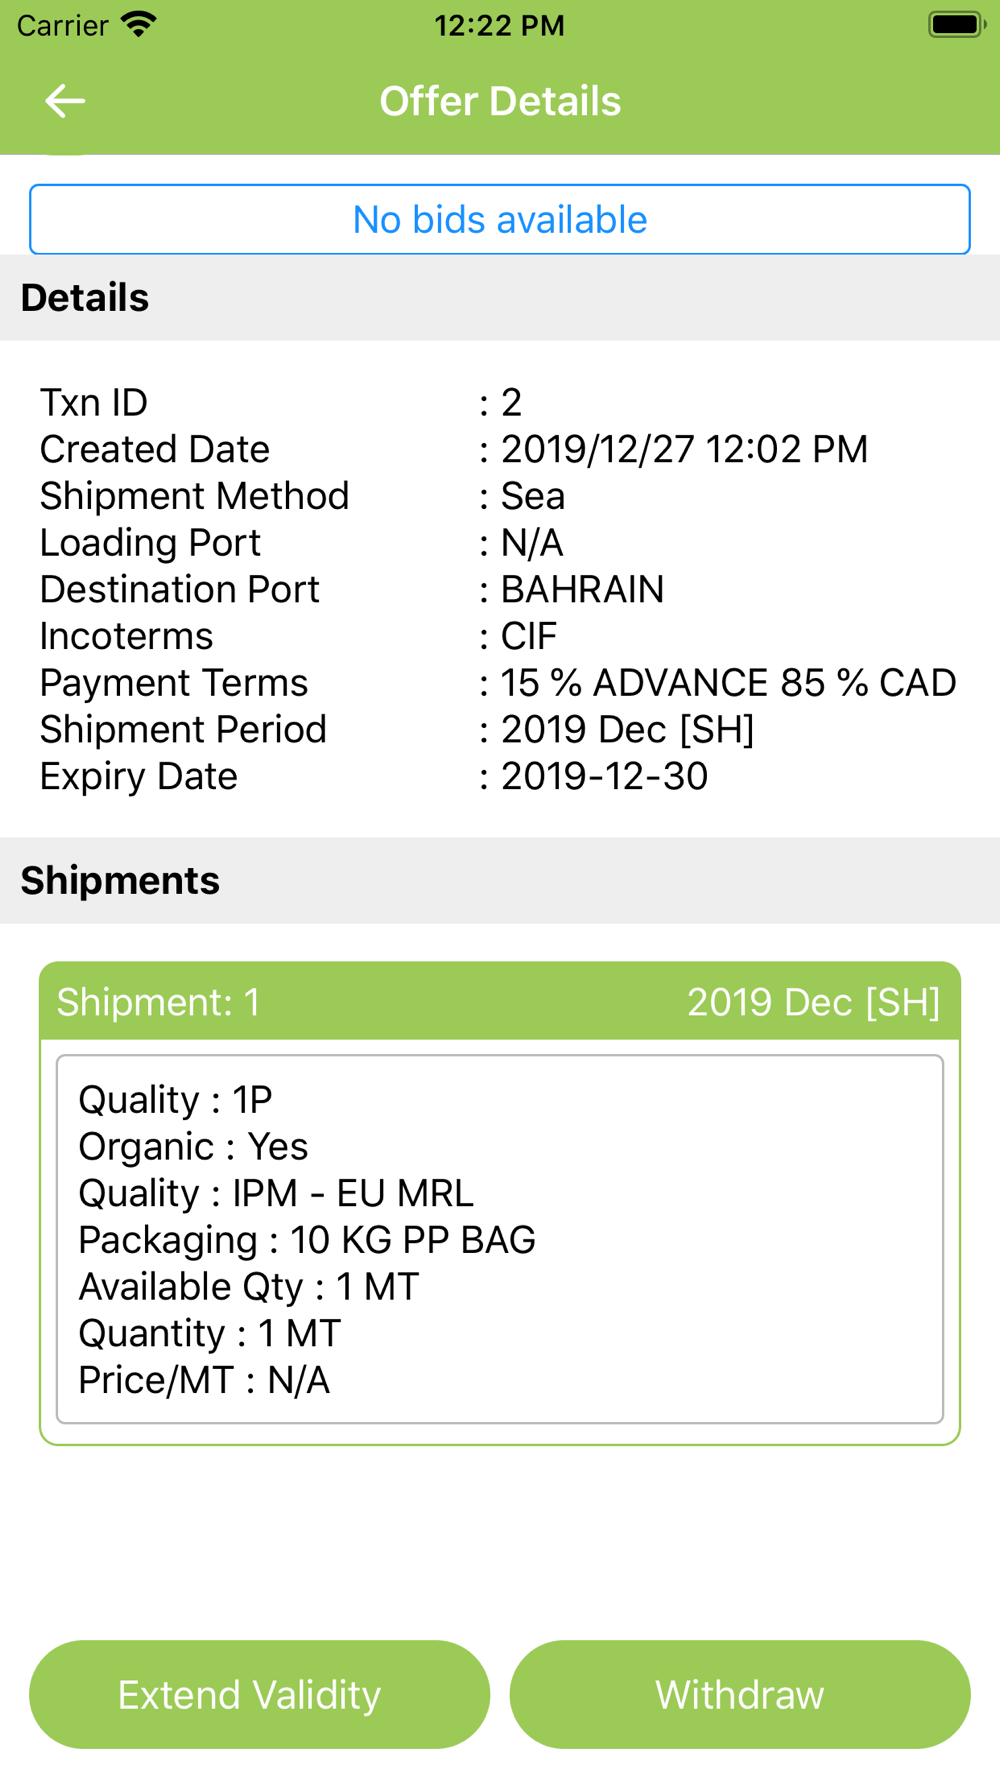Tap the Packaging 10 KG PP BAG line
Image resolution: width=1000 pixels, height=1778 pixels.
click(x=307, y=1240)
